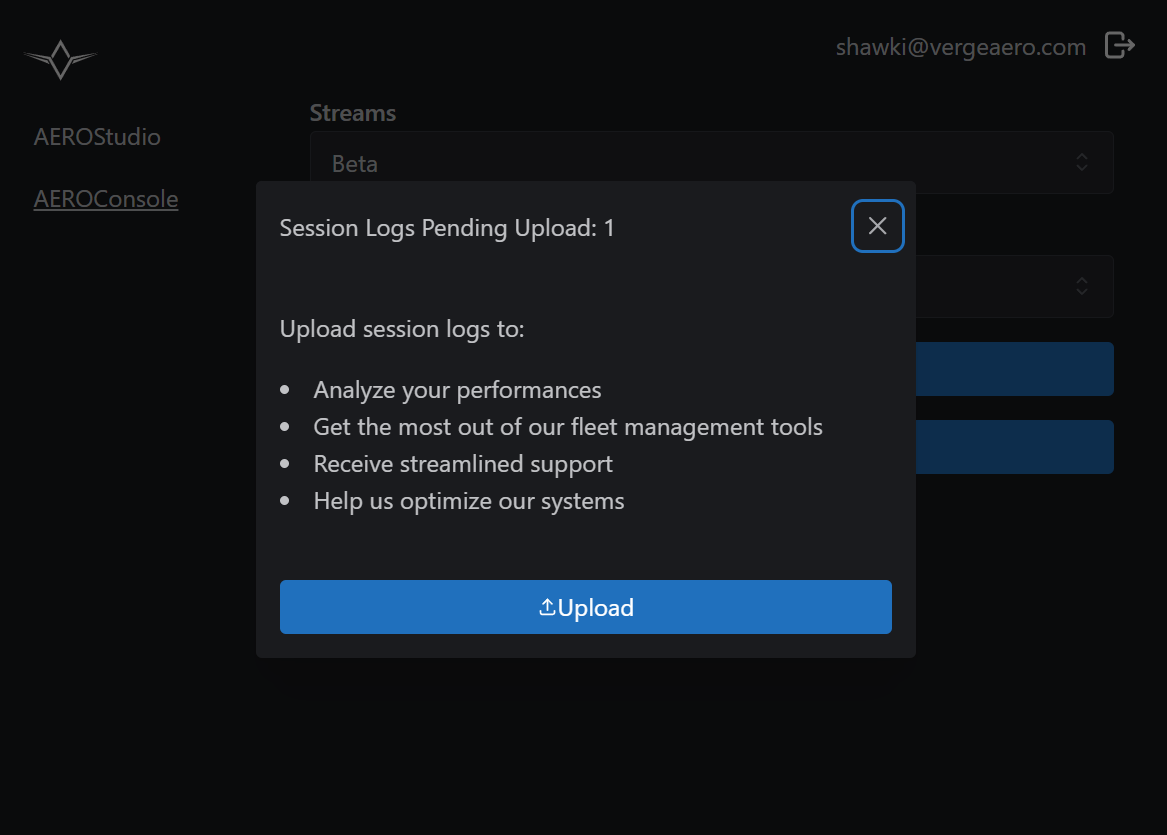
Task: Click the upload arrow icon
Action: coord(547,607)
